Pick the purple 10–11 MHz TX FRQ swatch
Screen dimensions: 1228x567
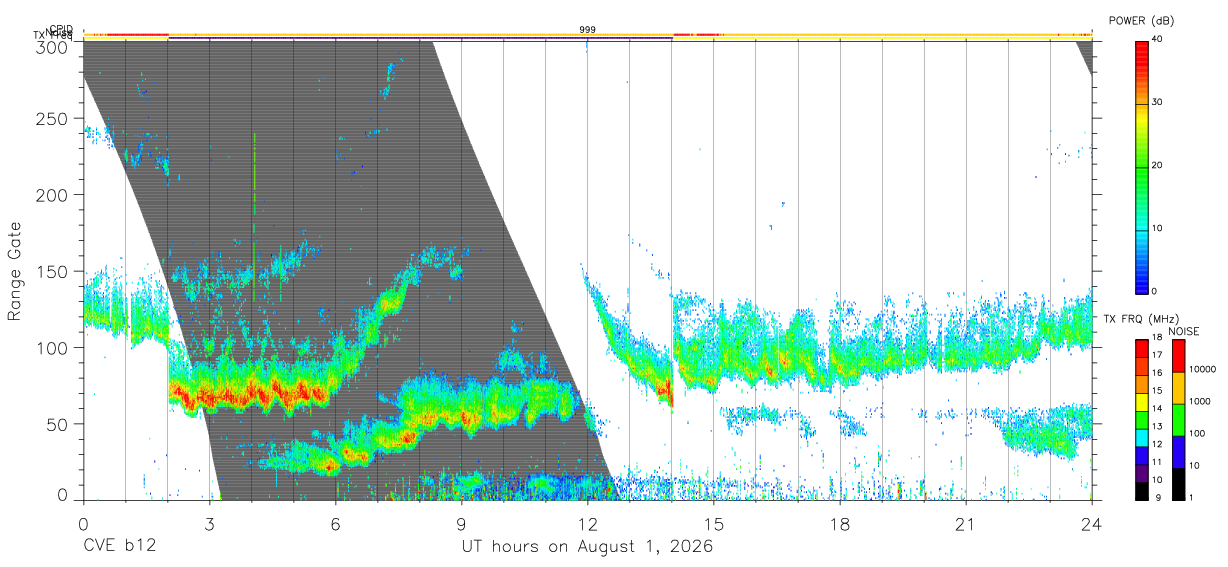click(x=1141, y=471)
